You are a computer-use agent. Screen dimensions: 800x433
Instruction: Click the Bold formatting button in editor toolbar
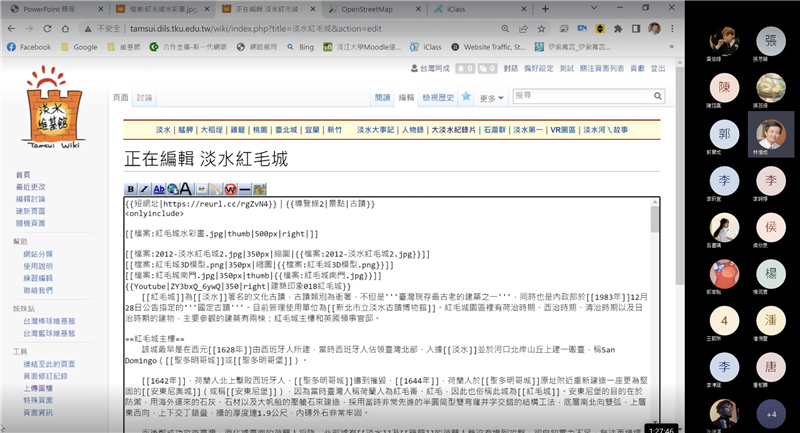point(131,188)
